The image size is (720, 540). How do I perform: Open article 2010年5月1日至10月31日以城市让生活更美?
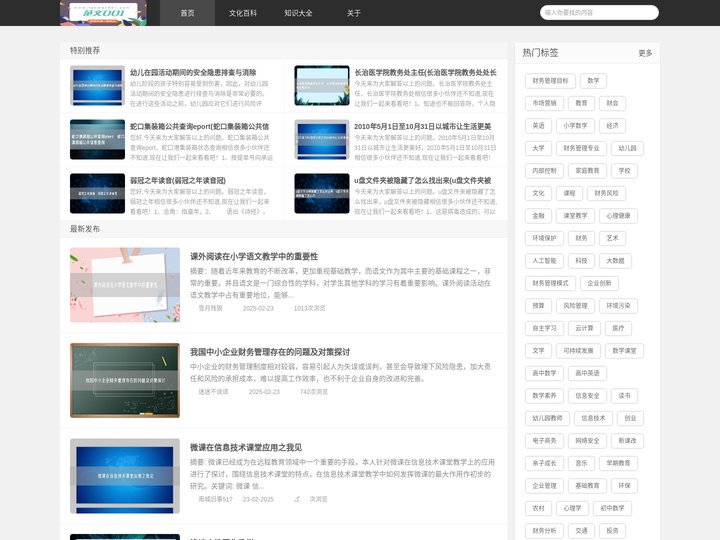pos(422,126)
